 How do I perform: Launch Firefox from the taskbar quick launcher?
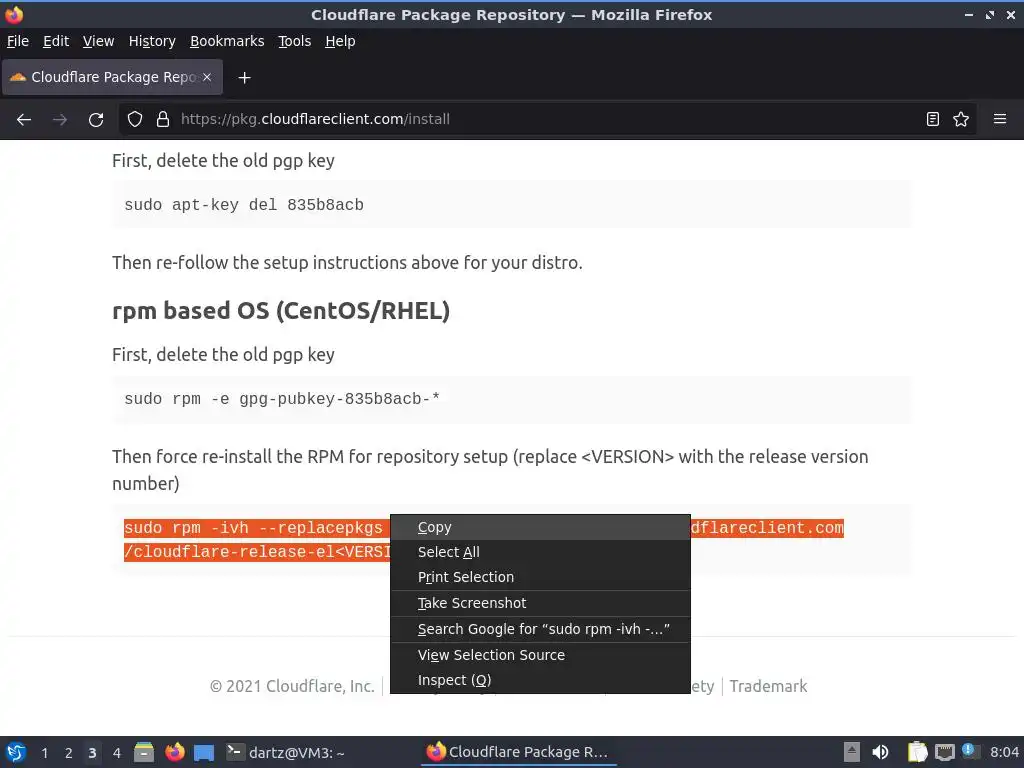tap(174, 752)
